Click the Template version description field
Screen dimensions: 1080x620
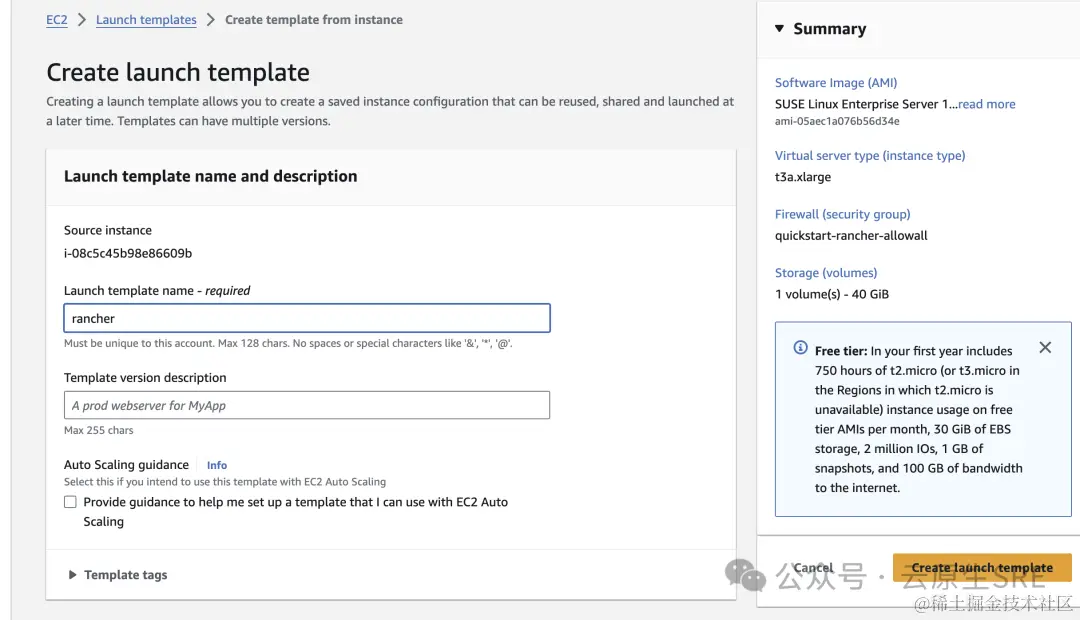[x=306, y=405]
